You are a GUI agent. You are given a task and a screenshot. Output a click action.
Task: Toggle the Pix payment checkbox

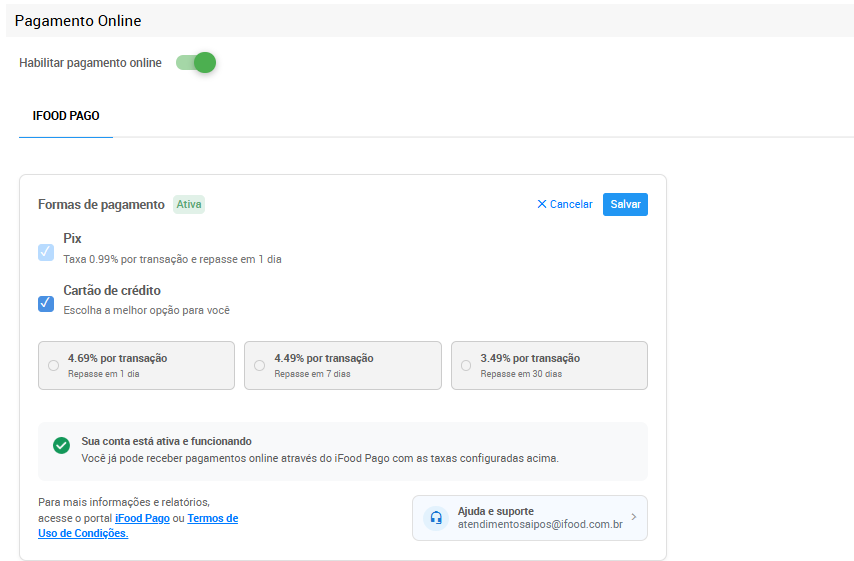tap(46, 252)
